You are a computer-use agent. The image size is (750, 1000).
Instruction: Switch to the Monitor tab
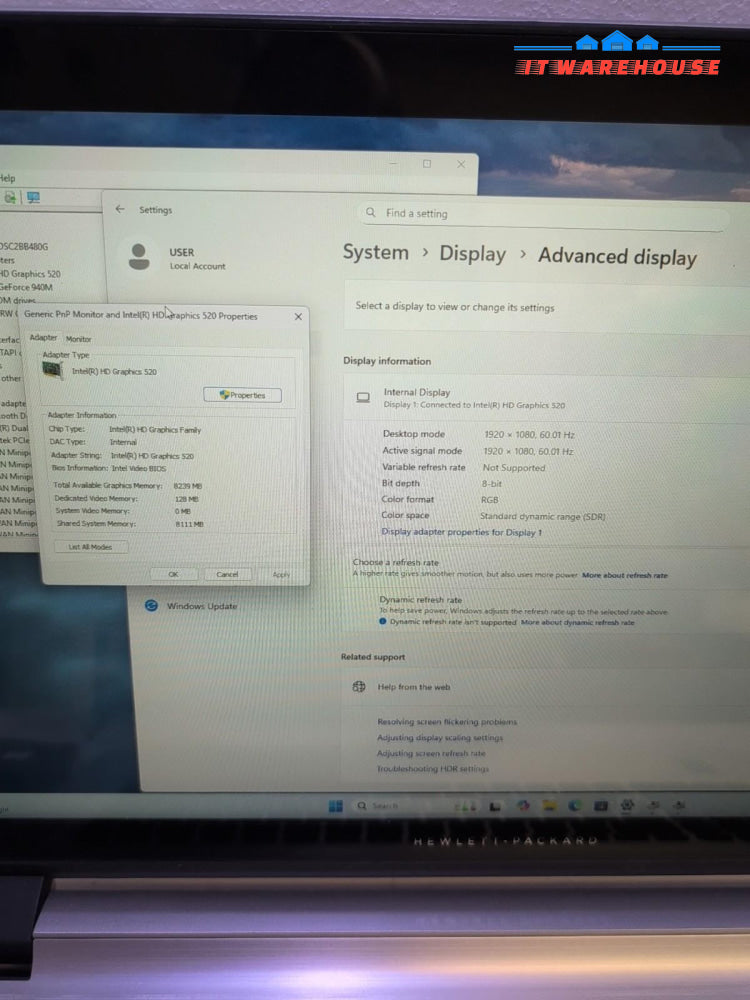(x=78, y=339)
